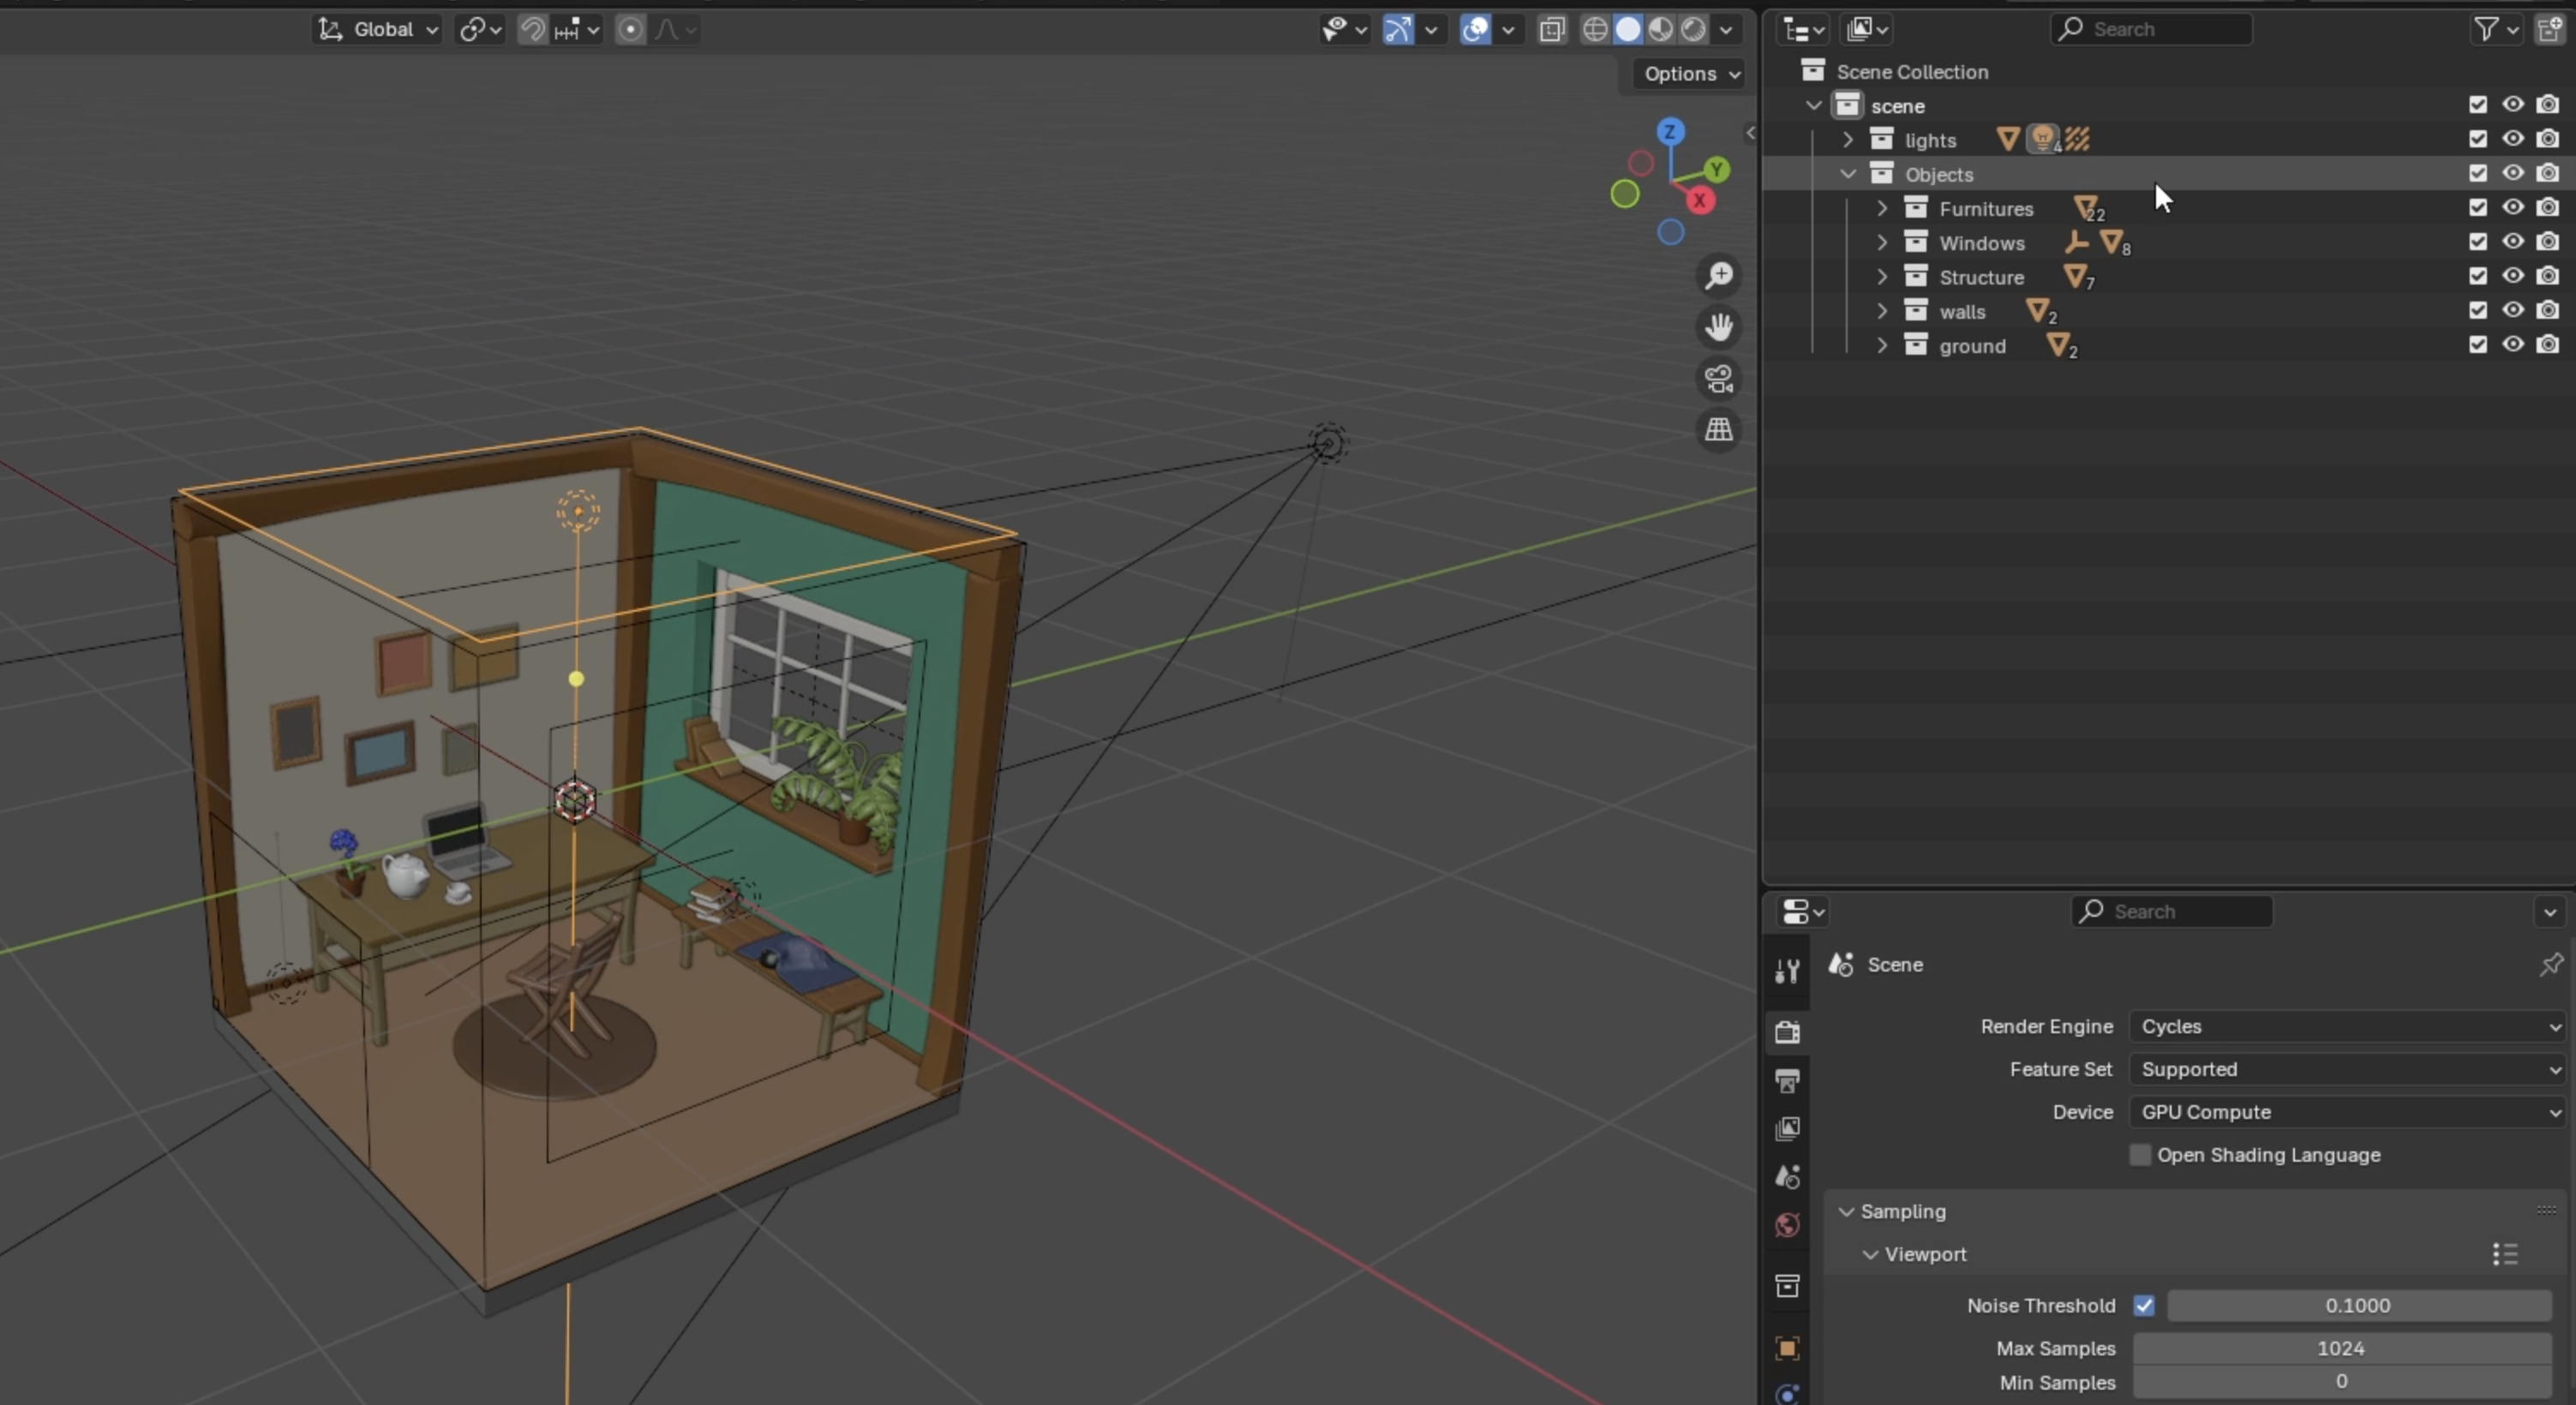Toggle camera view icon

click(x=1719, y=379)
